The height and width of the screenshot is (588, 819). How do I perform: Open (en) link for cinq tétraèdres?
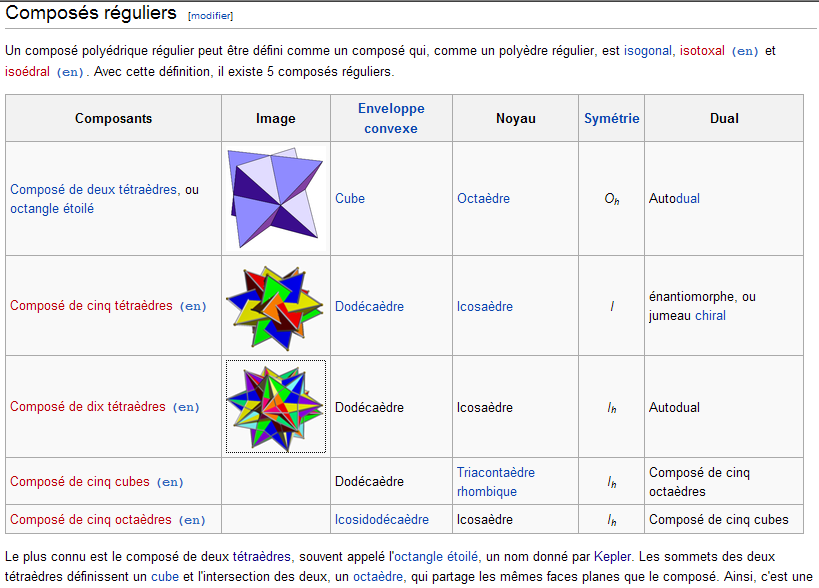[193, 306]
